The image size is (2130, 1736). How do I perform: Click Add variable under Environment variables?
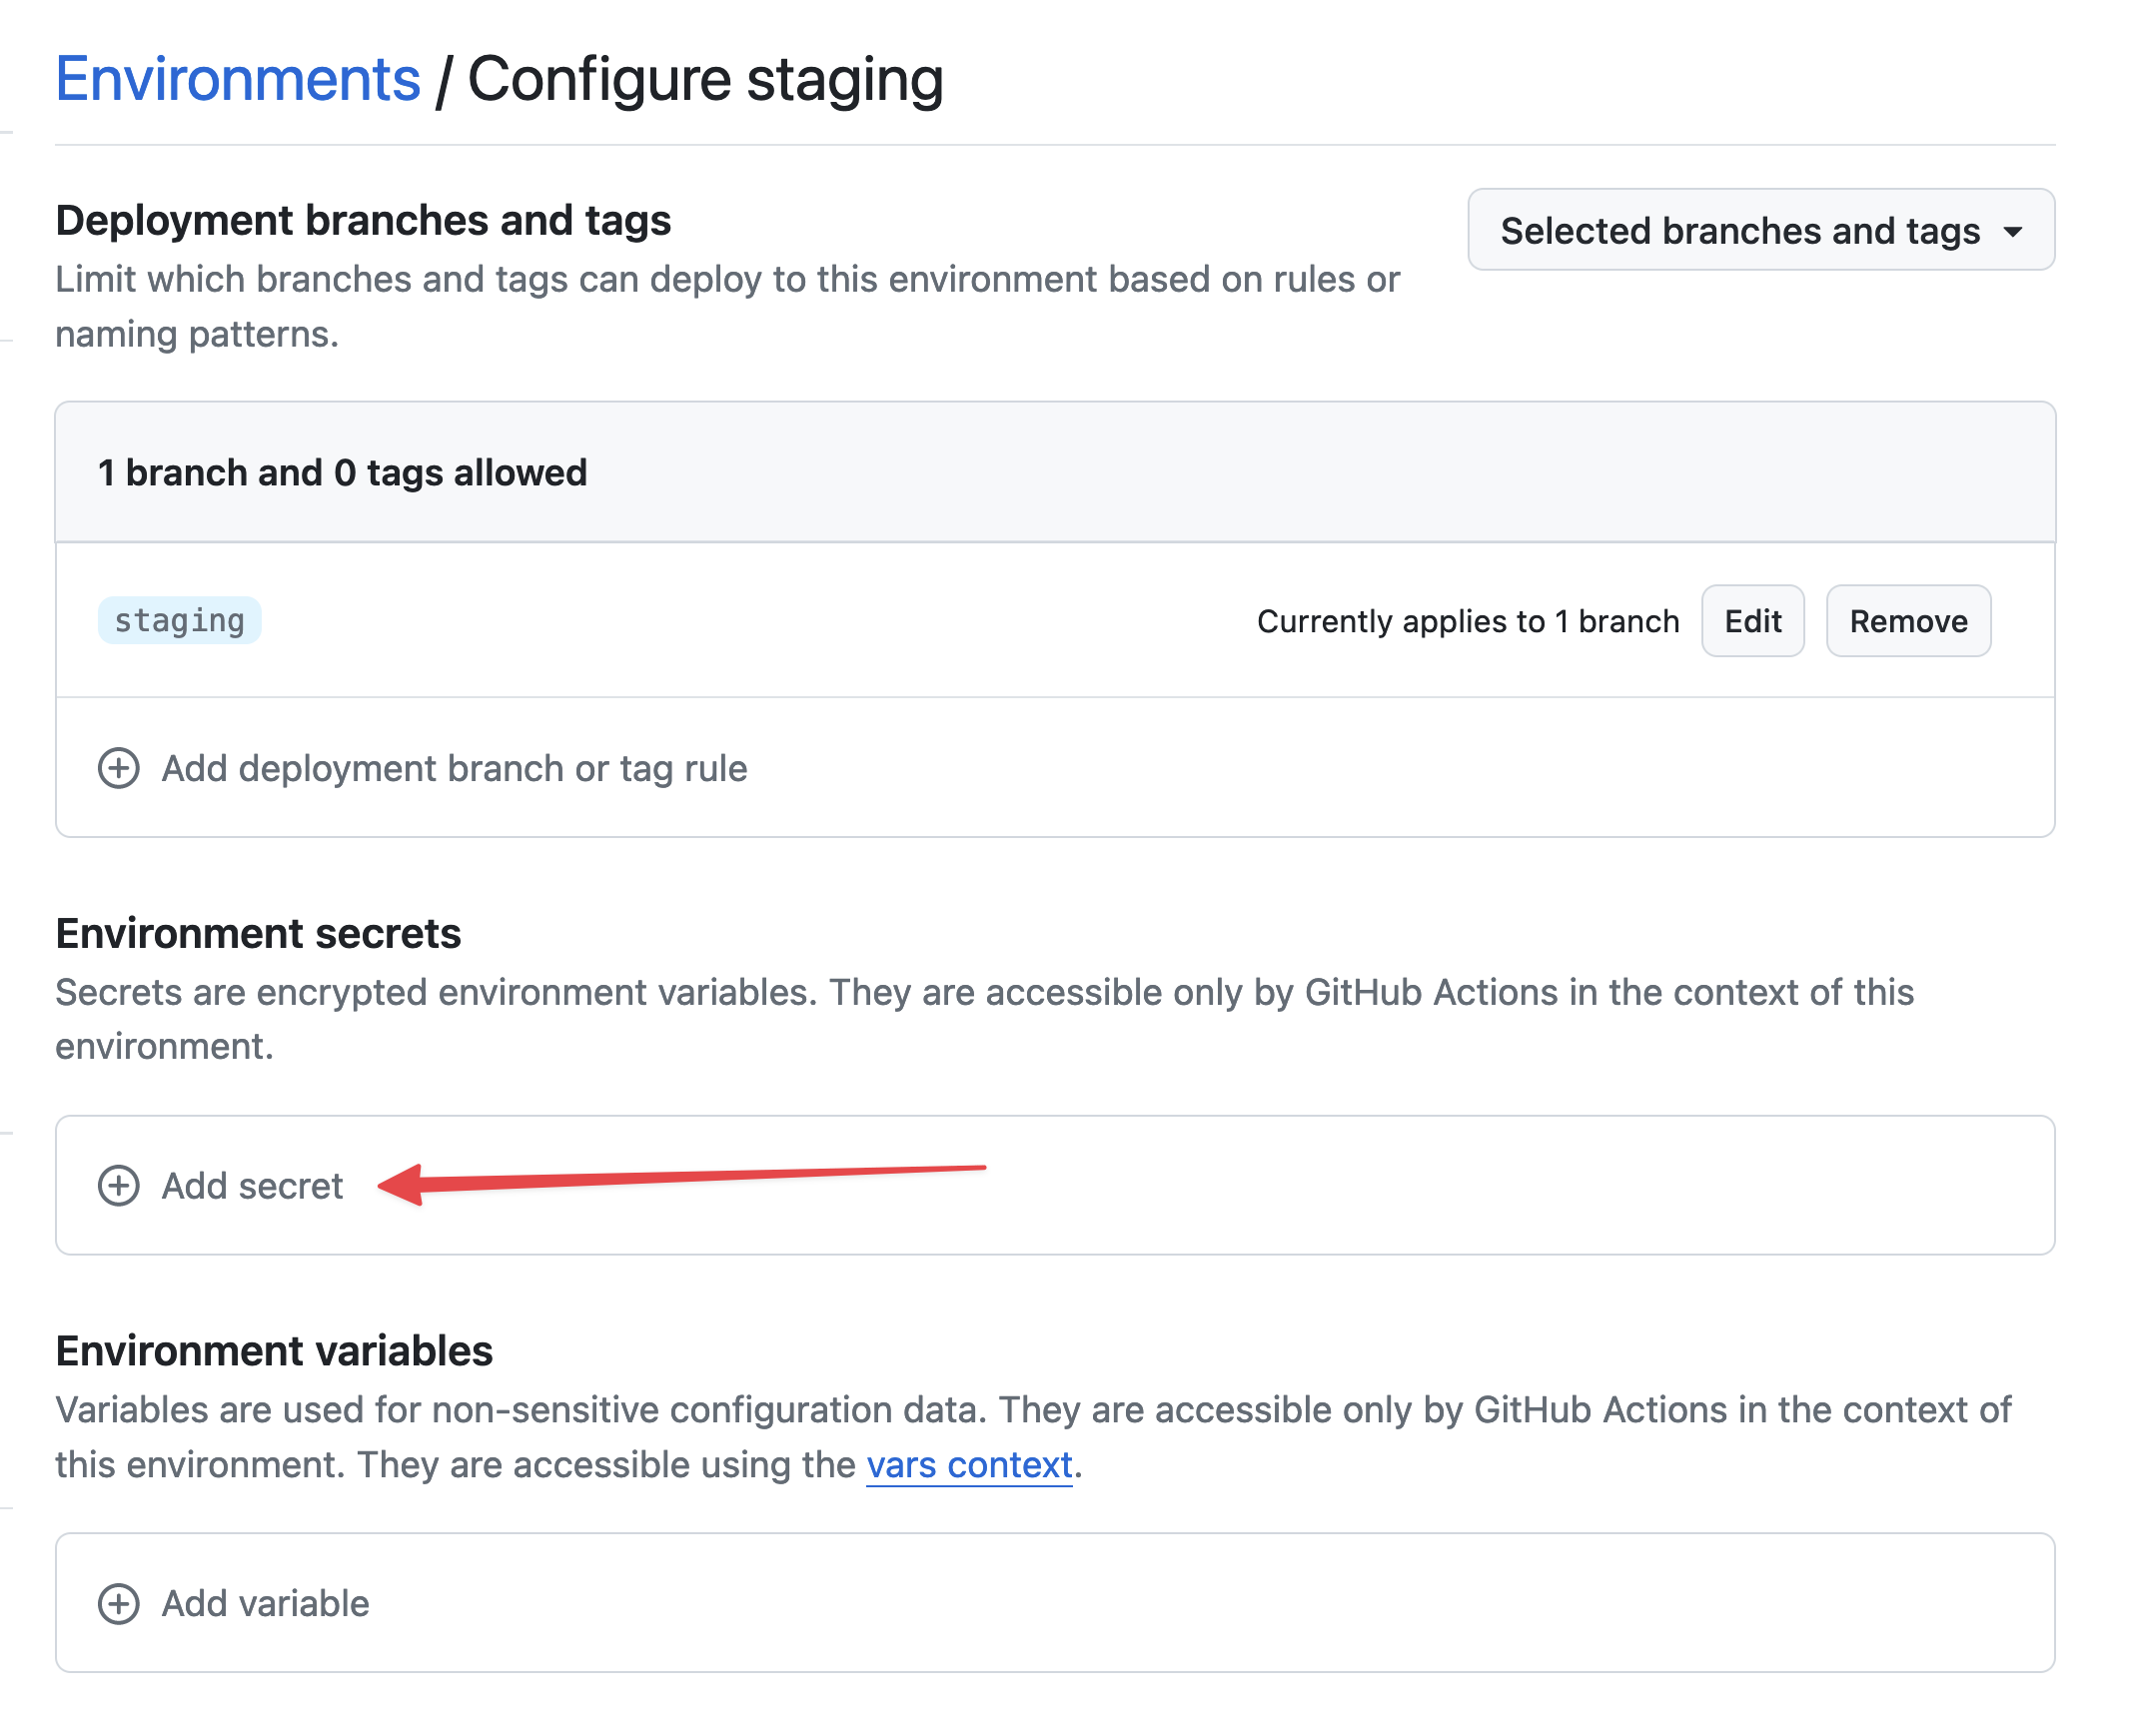pos(265,1603)
